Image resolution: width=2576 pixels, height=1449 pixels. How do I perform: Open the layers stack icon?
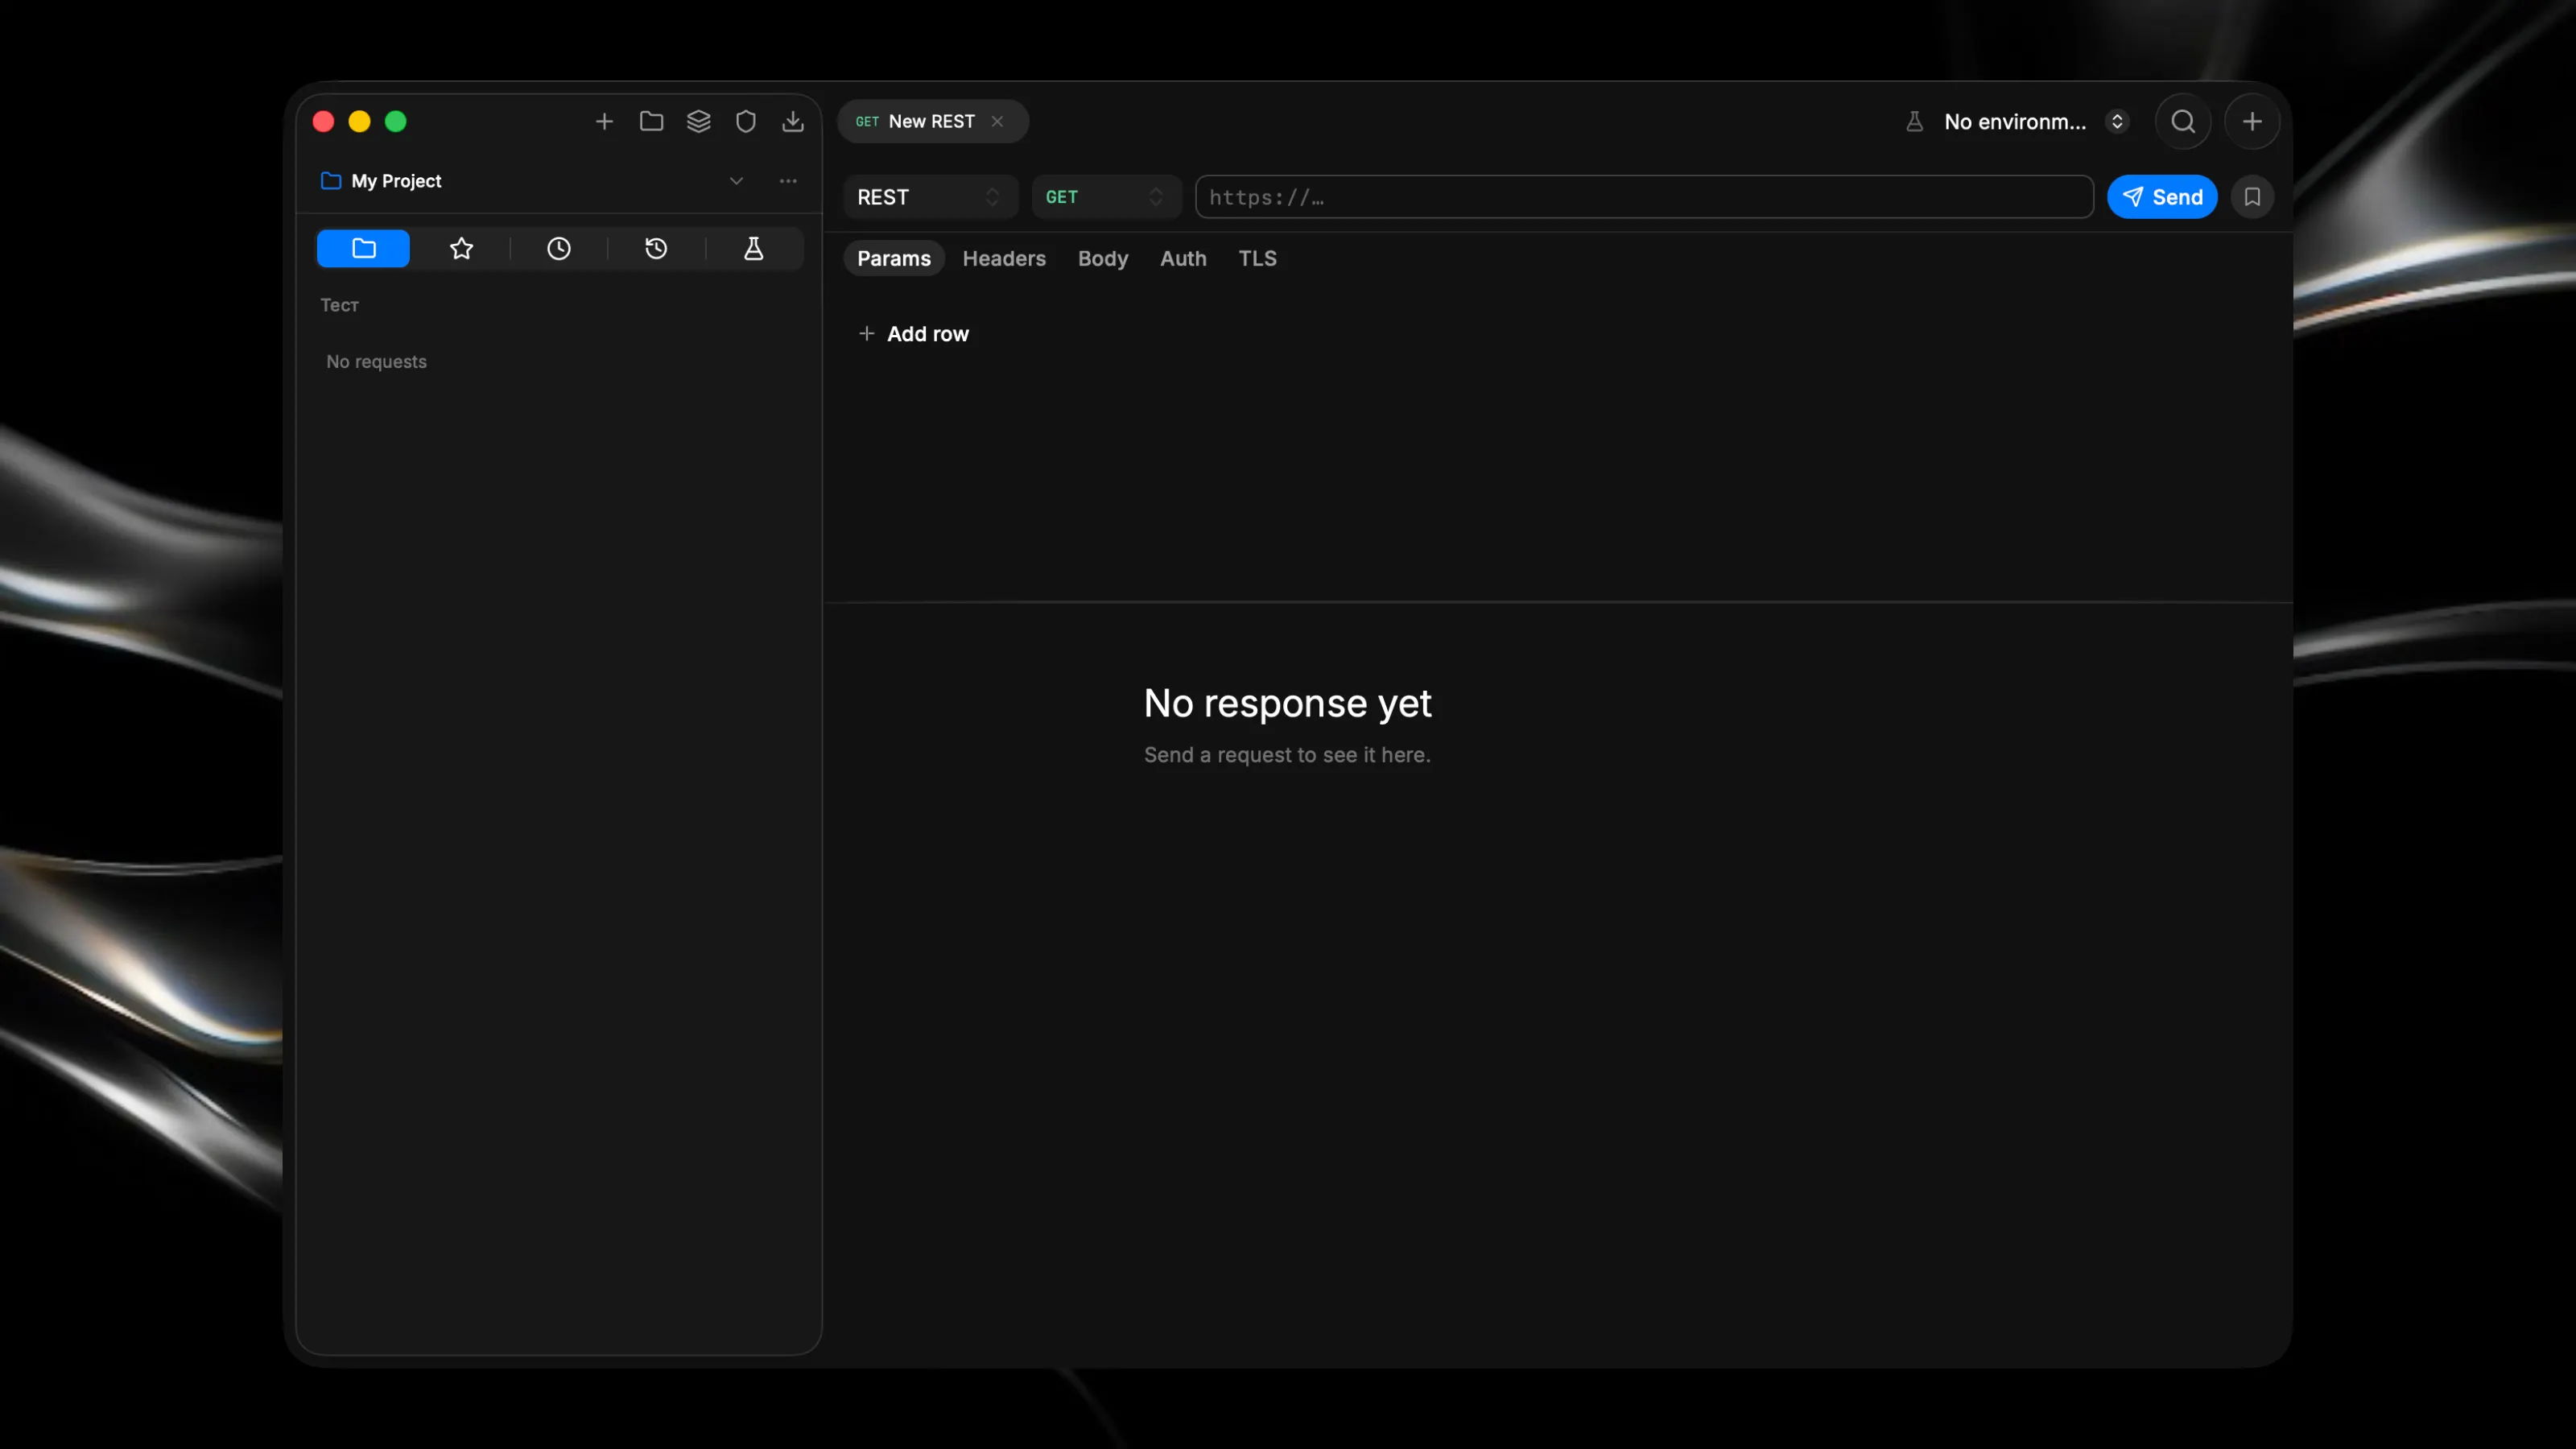[698, 121]
